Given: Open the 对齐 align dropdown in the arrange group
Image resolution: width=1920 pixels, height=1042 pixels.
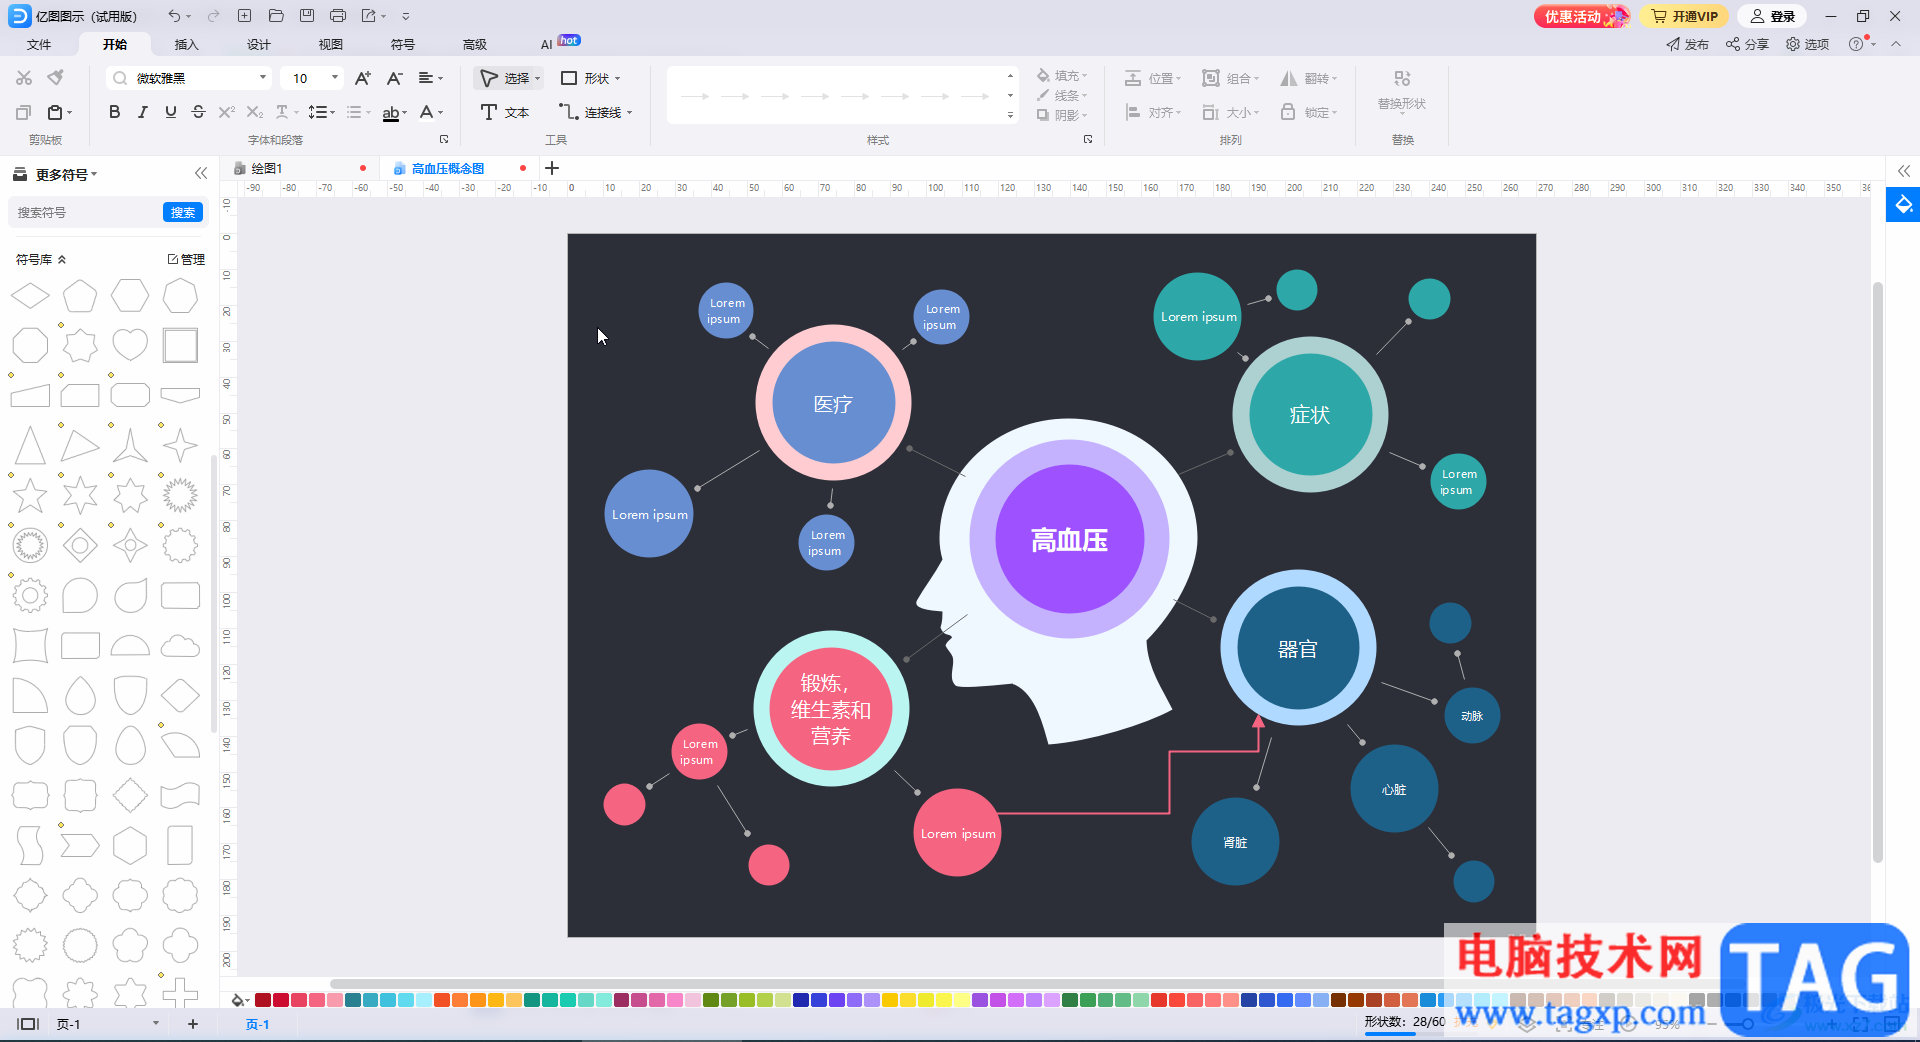Looking at the screenshot, I should 1153,112.
